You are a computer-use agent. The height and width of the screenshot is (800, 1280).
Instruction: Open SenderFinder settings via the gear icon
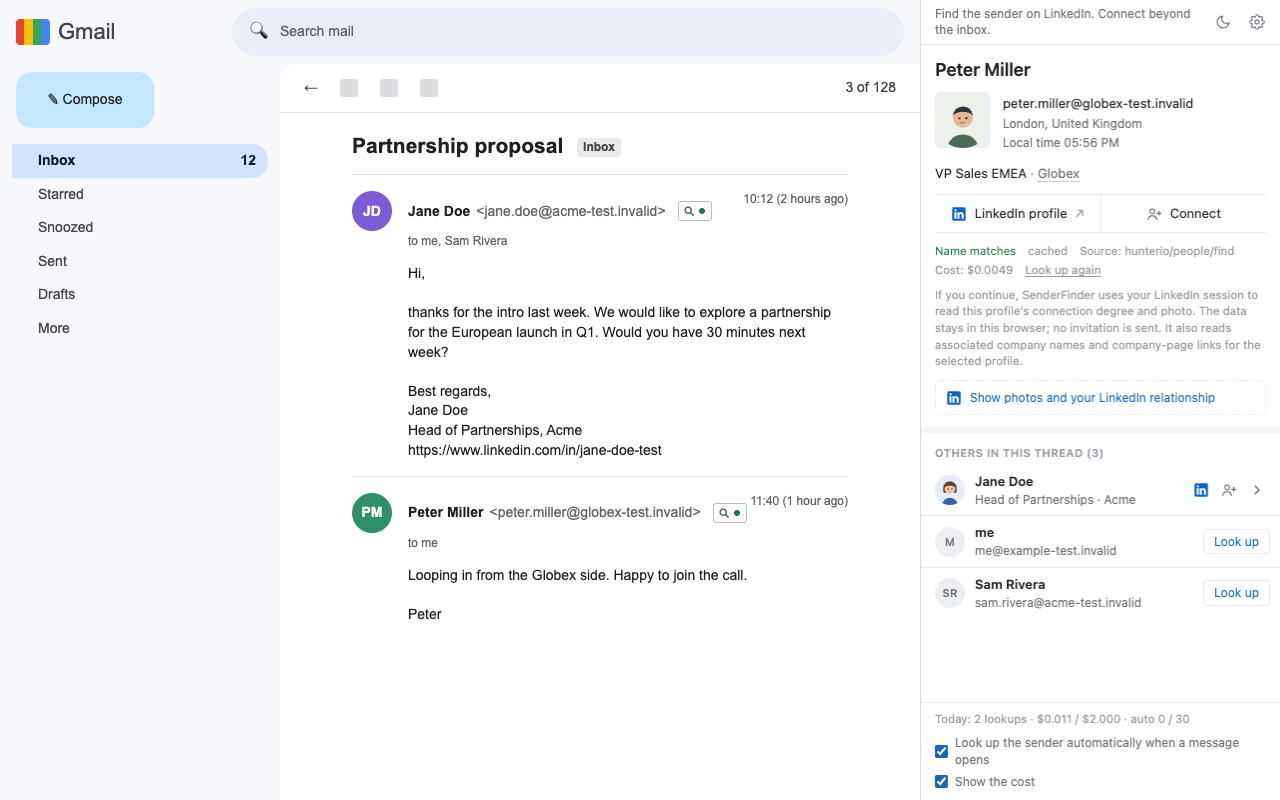click(1257, 22)
